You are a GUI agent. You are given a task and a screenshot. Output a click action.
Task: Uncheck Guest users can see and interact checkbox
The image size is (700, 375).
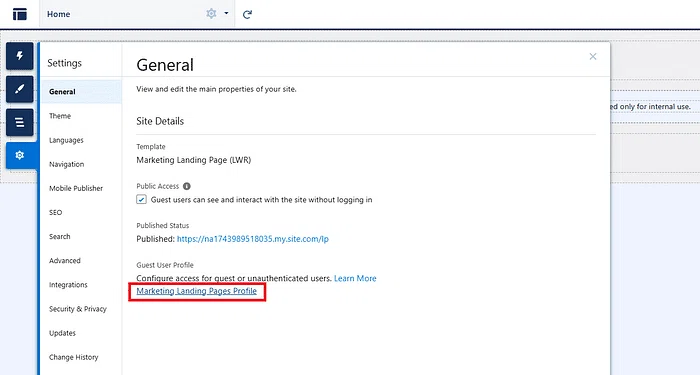[142, 200]
